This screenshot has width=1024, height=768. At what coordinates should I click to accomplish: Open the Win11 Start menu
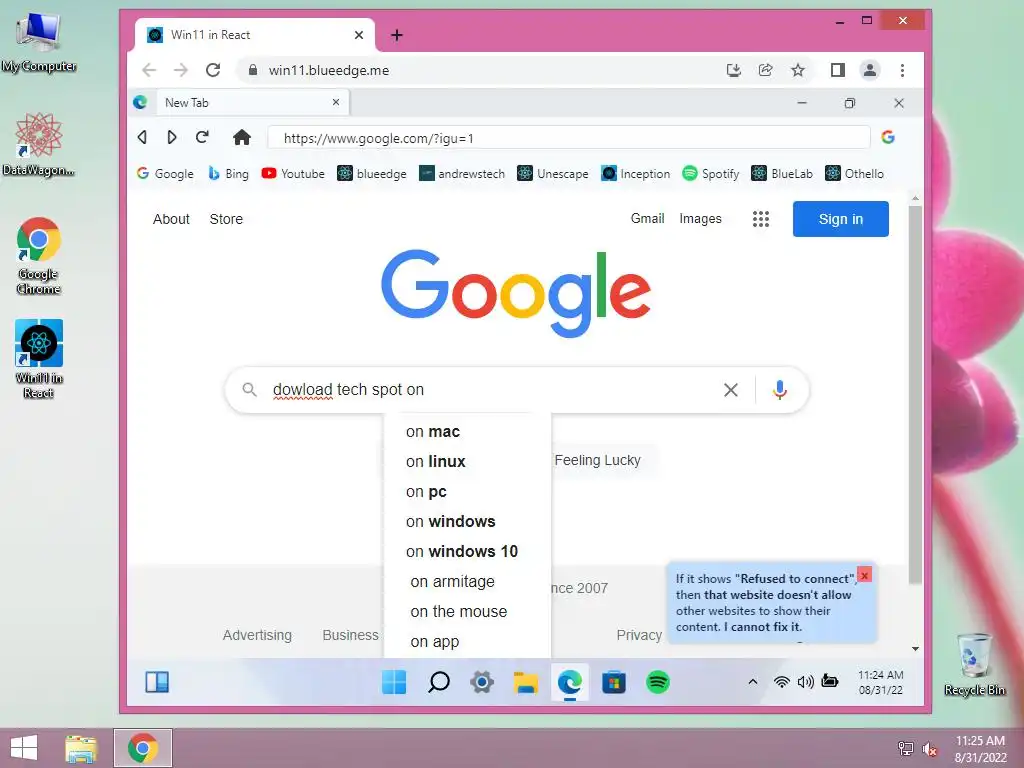pos(394,682)
